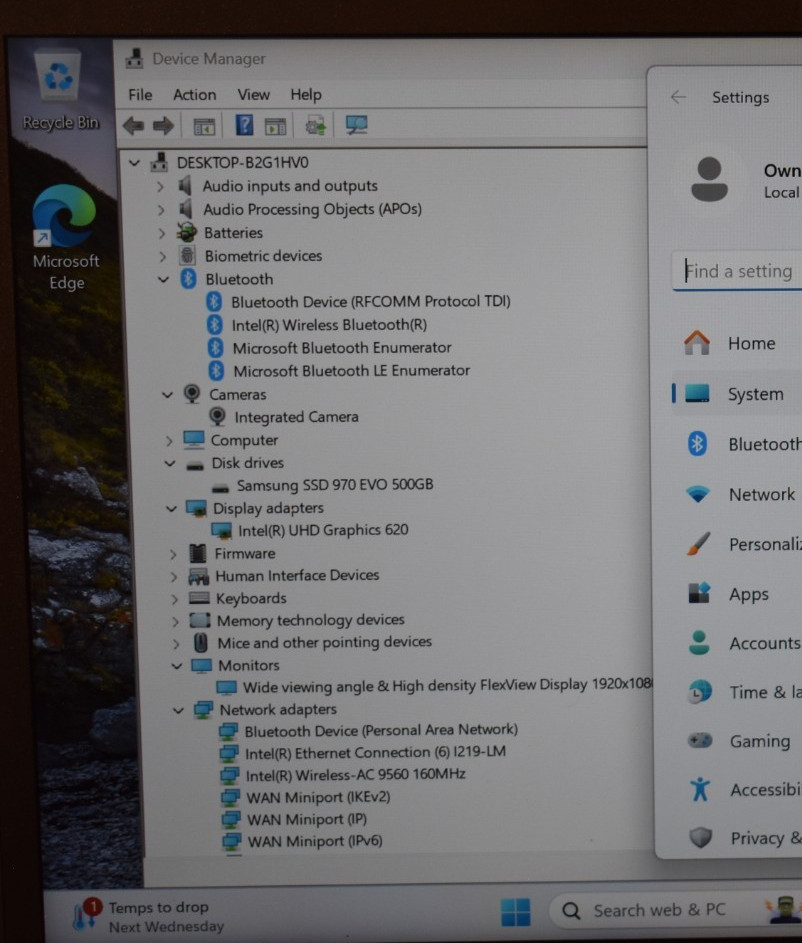The height and width of the screenshot is (943, 802).
Task: Click the Show/Hide console tree toolbar icon
Action: tap(204, 126)
